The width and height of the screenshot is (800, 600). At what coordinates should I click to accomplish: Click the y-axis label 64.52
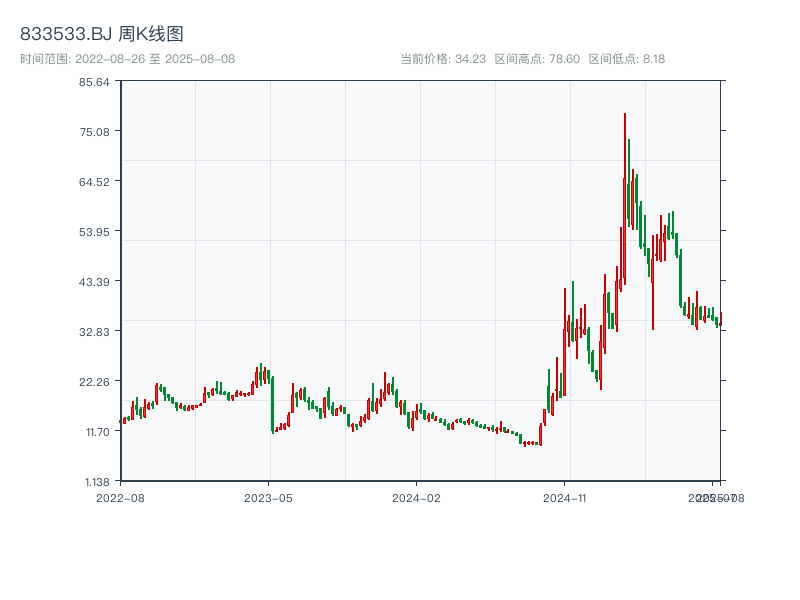[94, 182]
